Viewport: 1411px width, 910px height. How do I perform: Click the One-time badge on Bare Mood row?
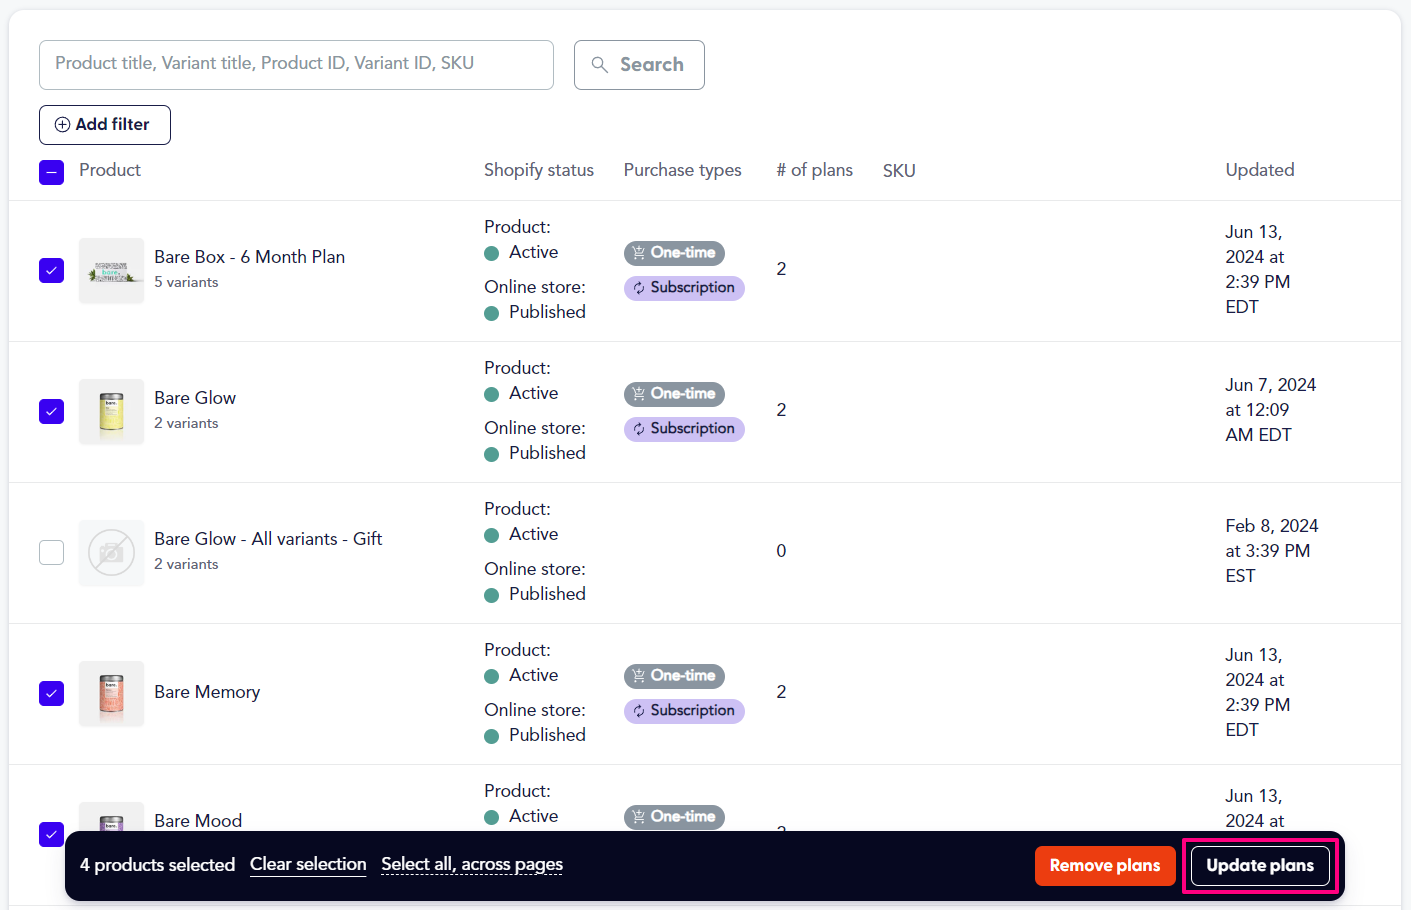click(x=674, y=817)
